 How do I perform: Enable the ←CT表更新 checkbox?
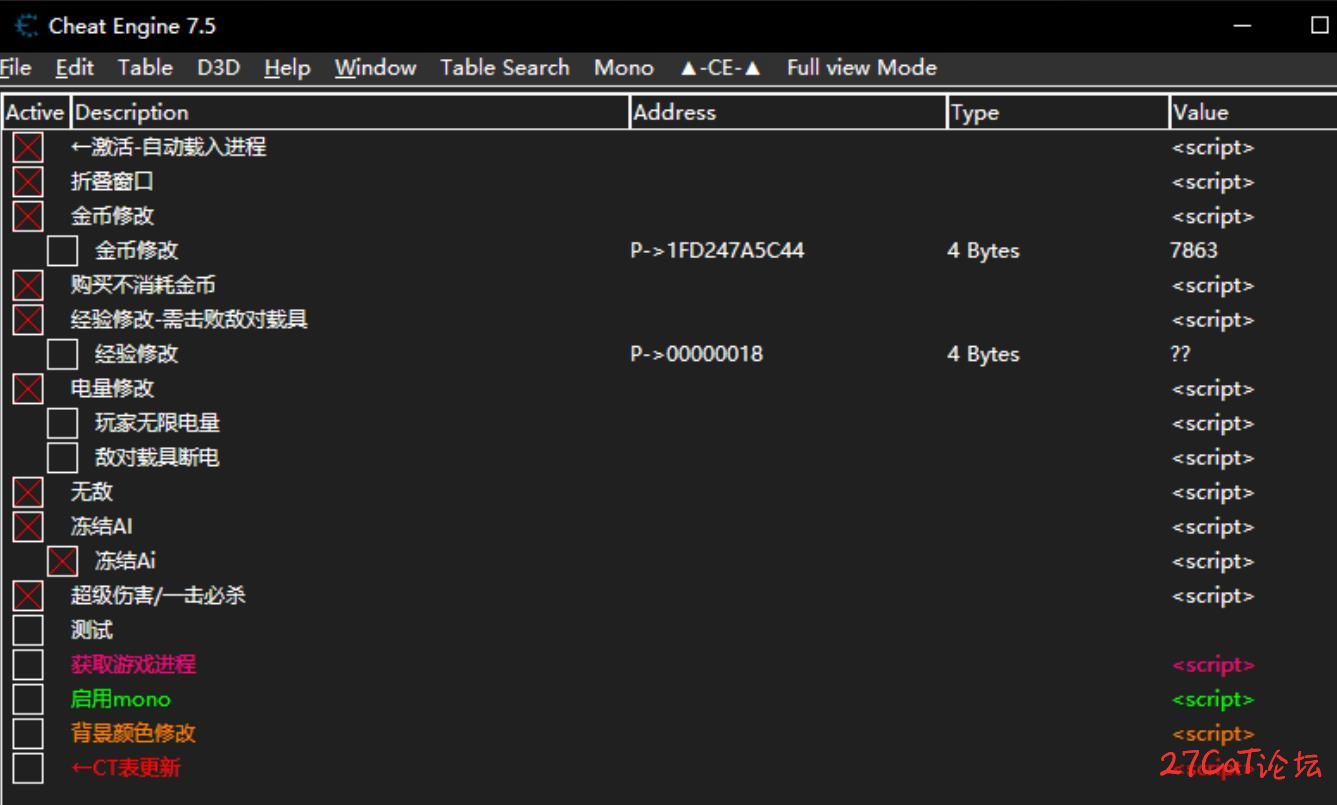[28, 768]
